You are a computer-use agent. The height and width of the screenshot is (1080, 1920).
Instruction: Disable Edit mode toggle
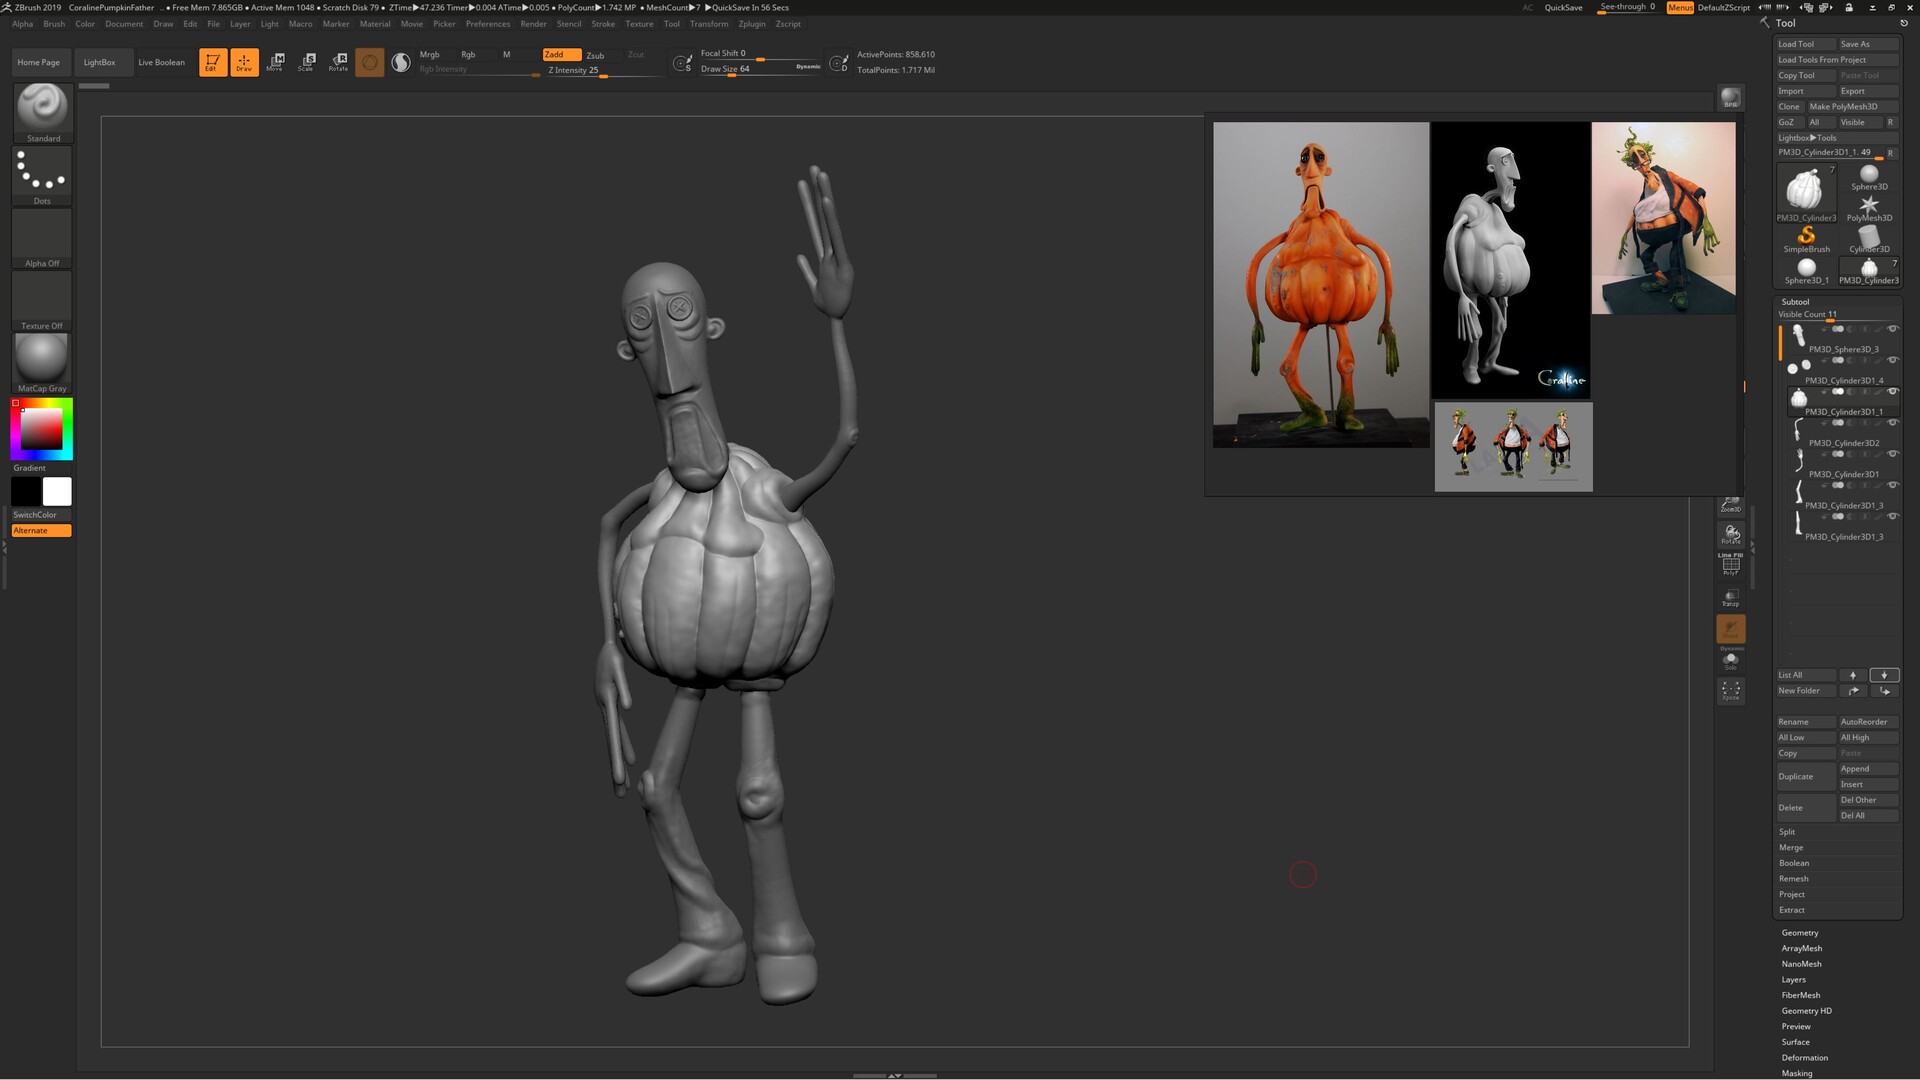tap(212, 61)
